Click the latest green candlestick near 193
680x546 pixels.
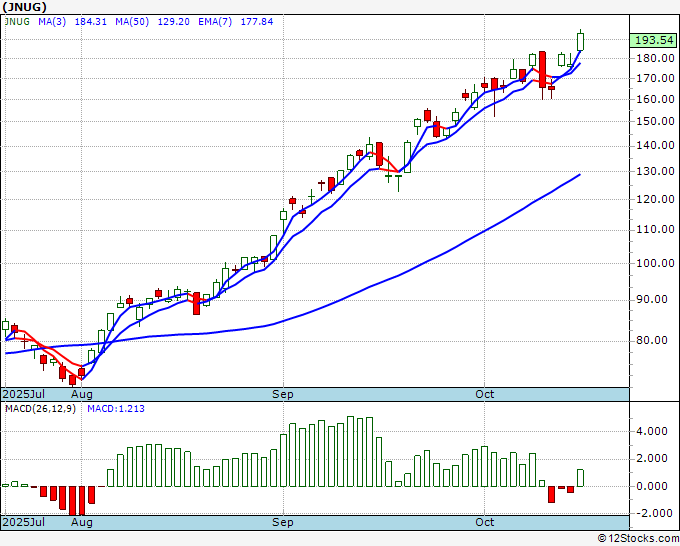click(580, 42)
